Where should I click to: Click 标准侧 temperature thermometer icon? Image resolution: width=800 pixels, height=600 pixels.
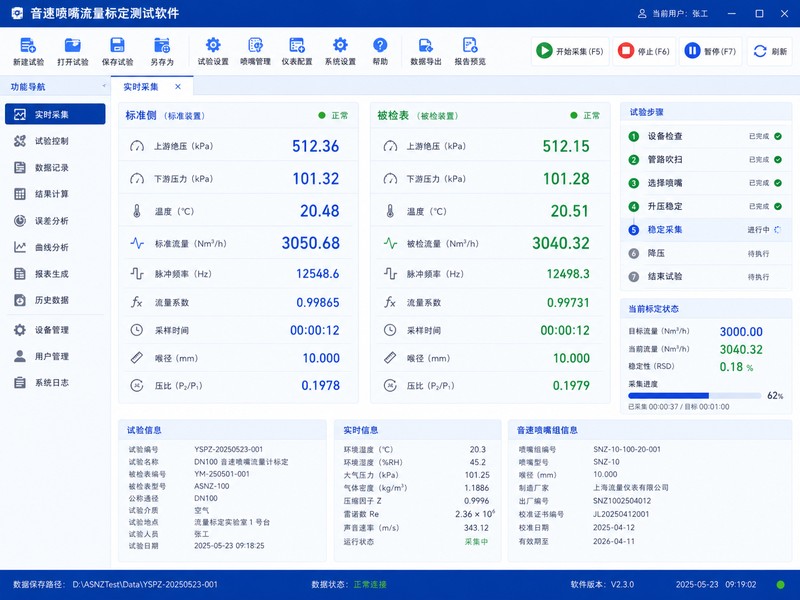pyautogui.click(x=137, y=211)
